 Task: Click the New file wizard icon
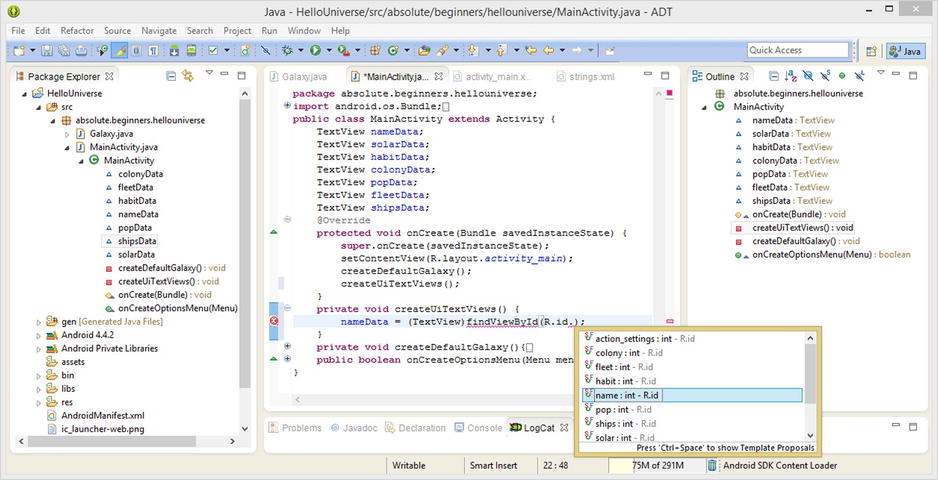pyautogui.click(x=19, y=51)
